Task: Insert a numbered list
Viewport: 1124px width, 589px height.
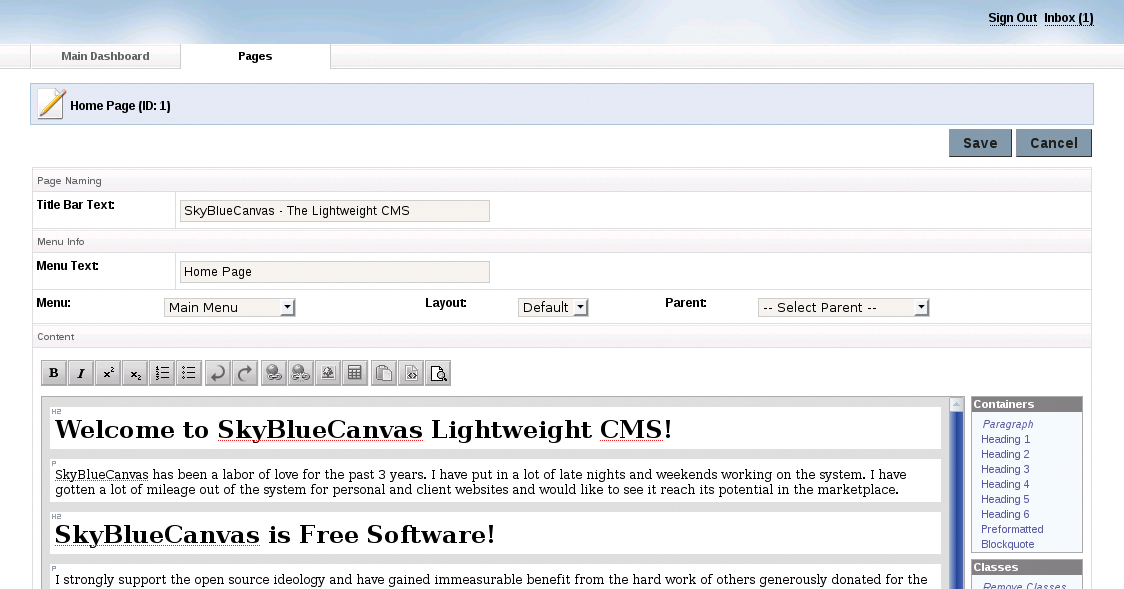Action: coord(162,373)
